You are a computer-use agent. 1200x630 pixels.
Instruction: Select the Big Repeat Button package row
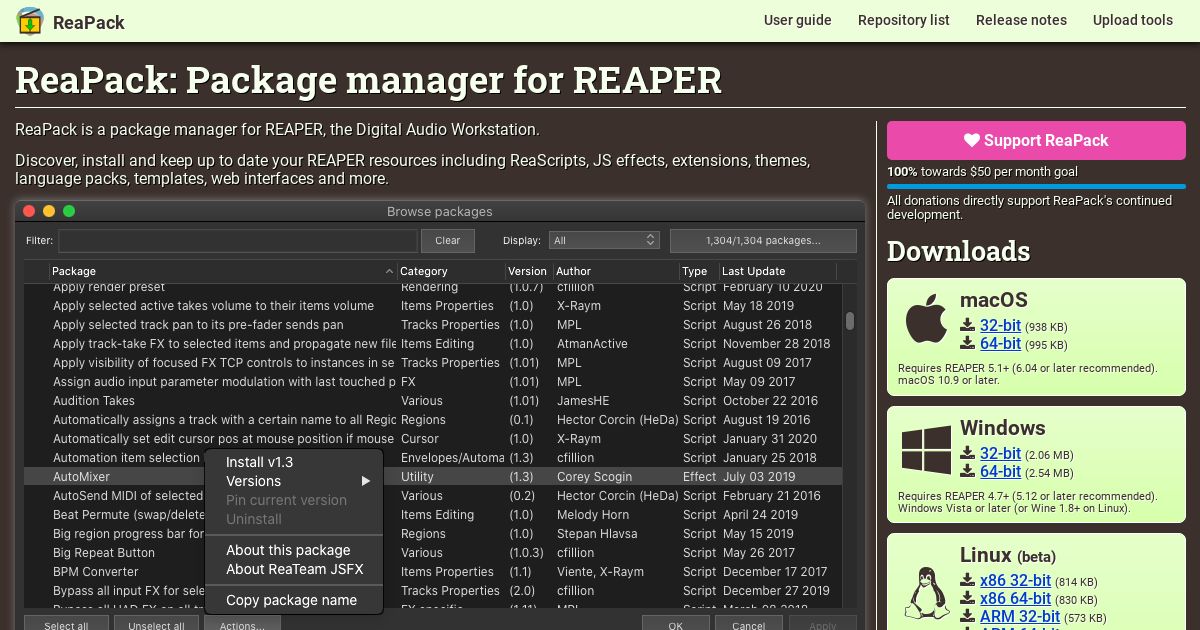(x=433, y=553)
